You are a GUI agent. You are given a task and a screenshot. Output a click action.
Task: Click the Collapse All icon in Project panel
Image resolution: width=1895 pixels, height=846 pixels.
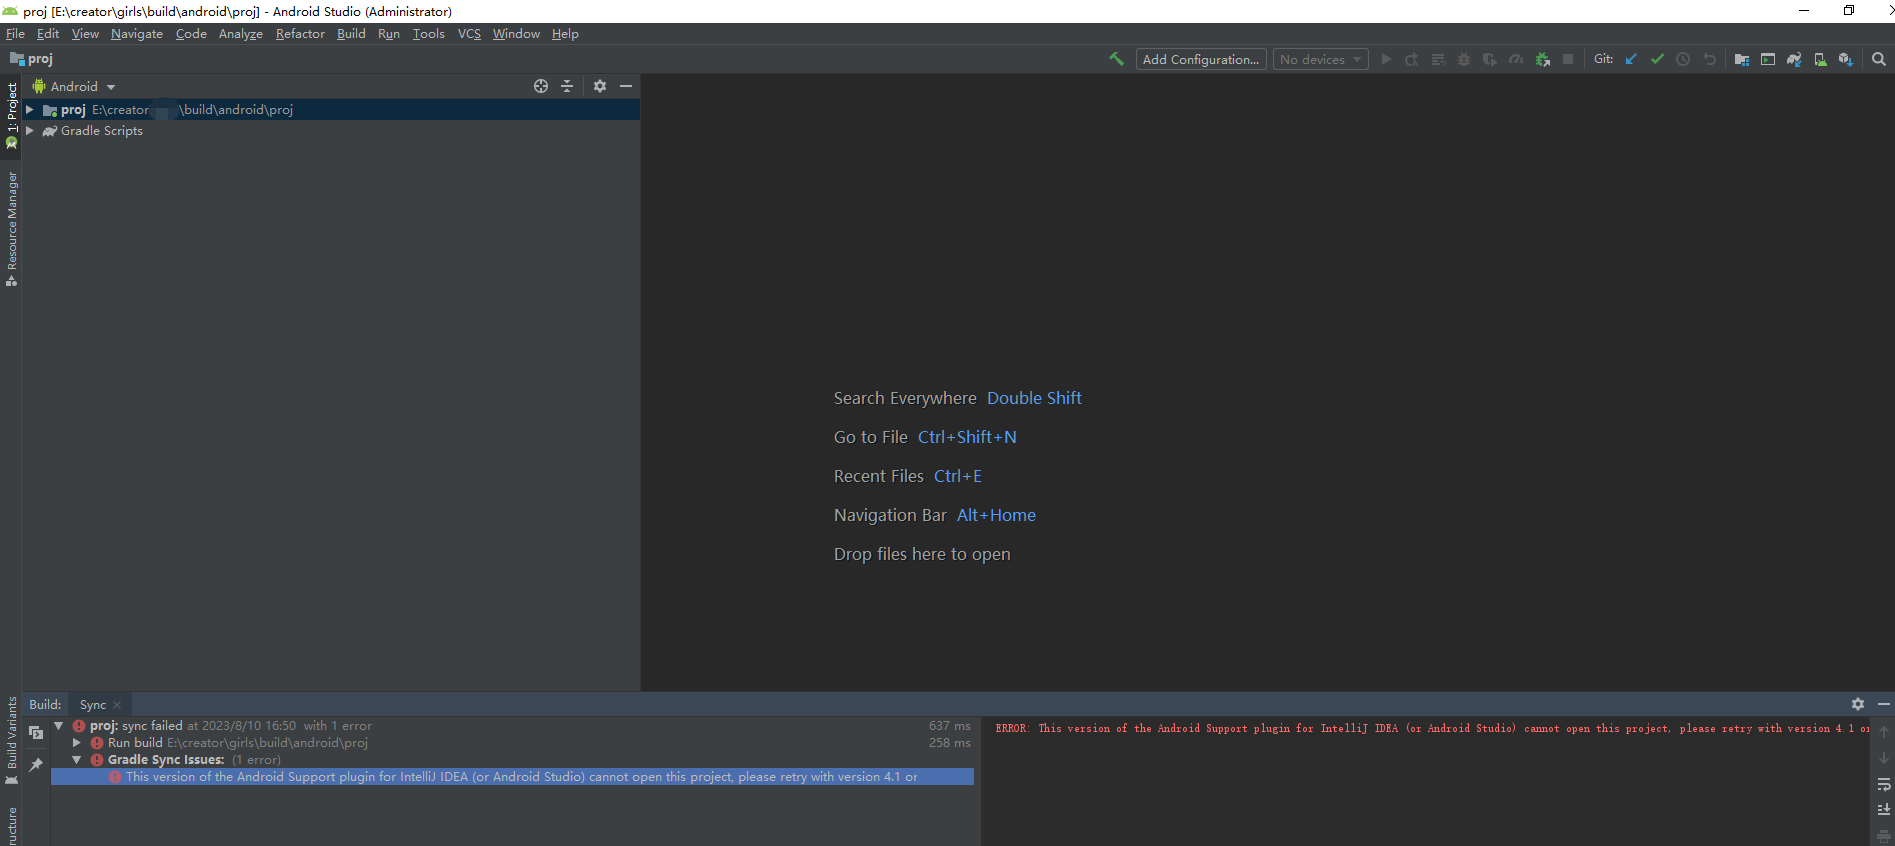pyautogui.click(x=567, y=86)
